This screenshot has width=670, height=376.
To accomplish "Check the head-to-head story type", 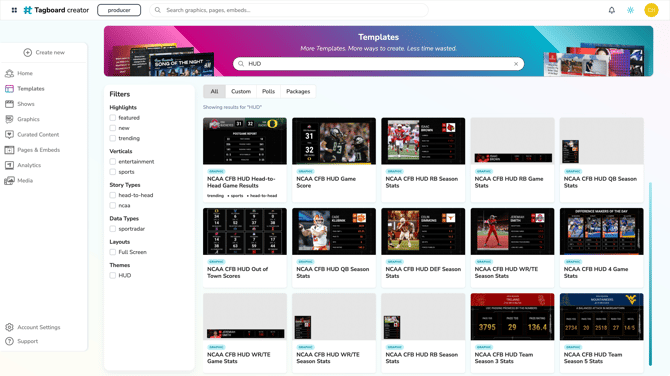I will coord(113,195).
